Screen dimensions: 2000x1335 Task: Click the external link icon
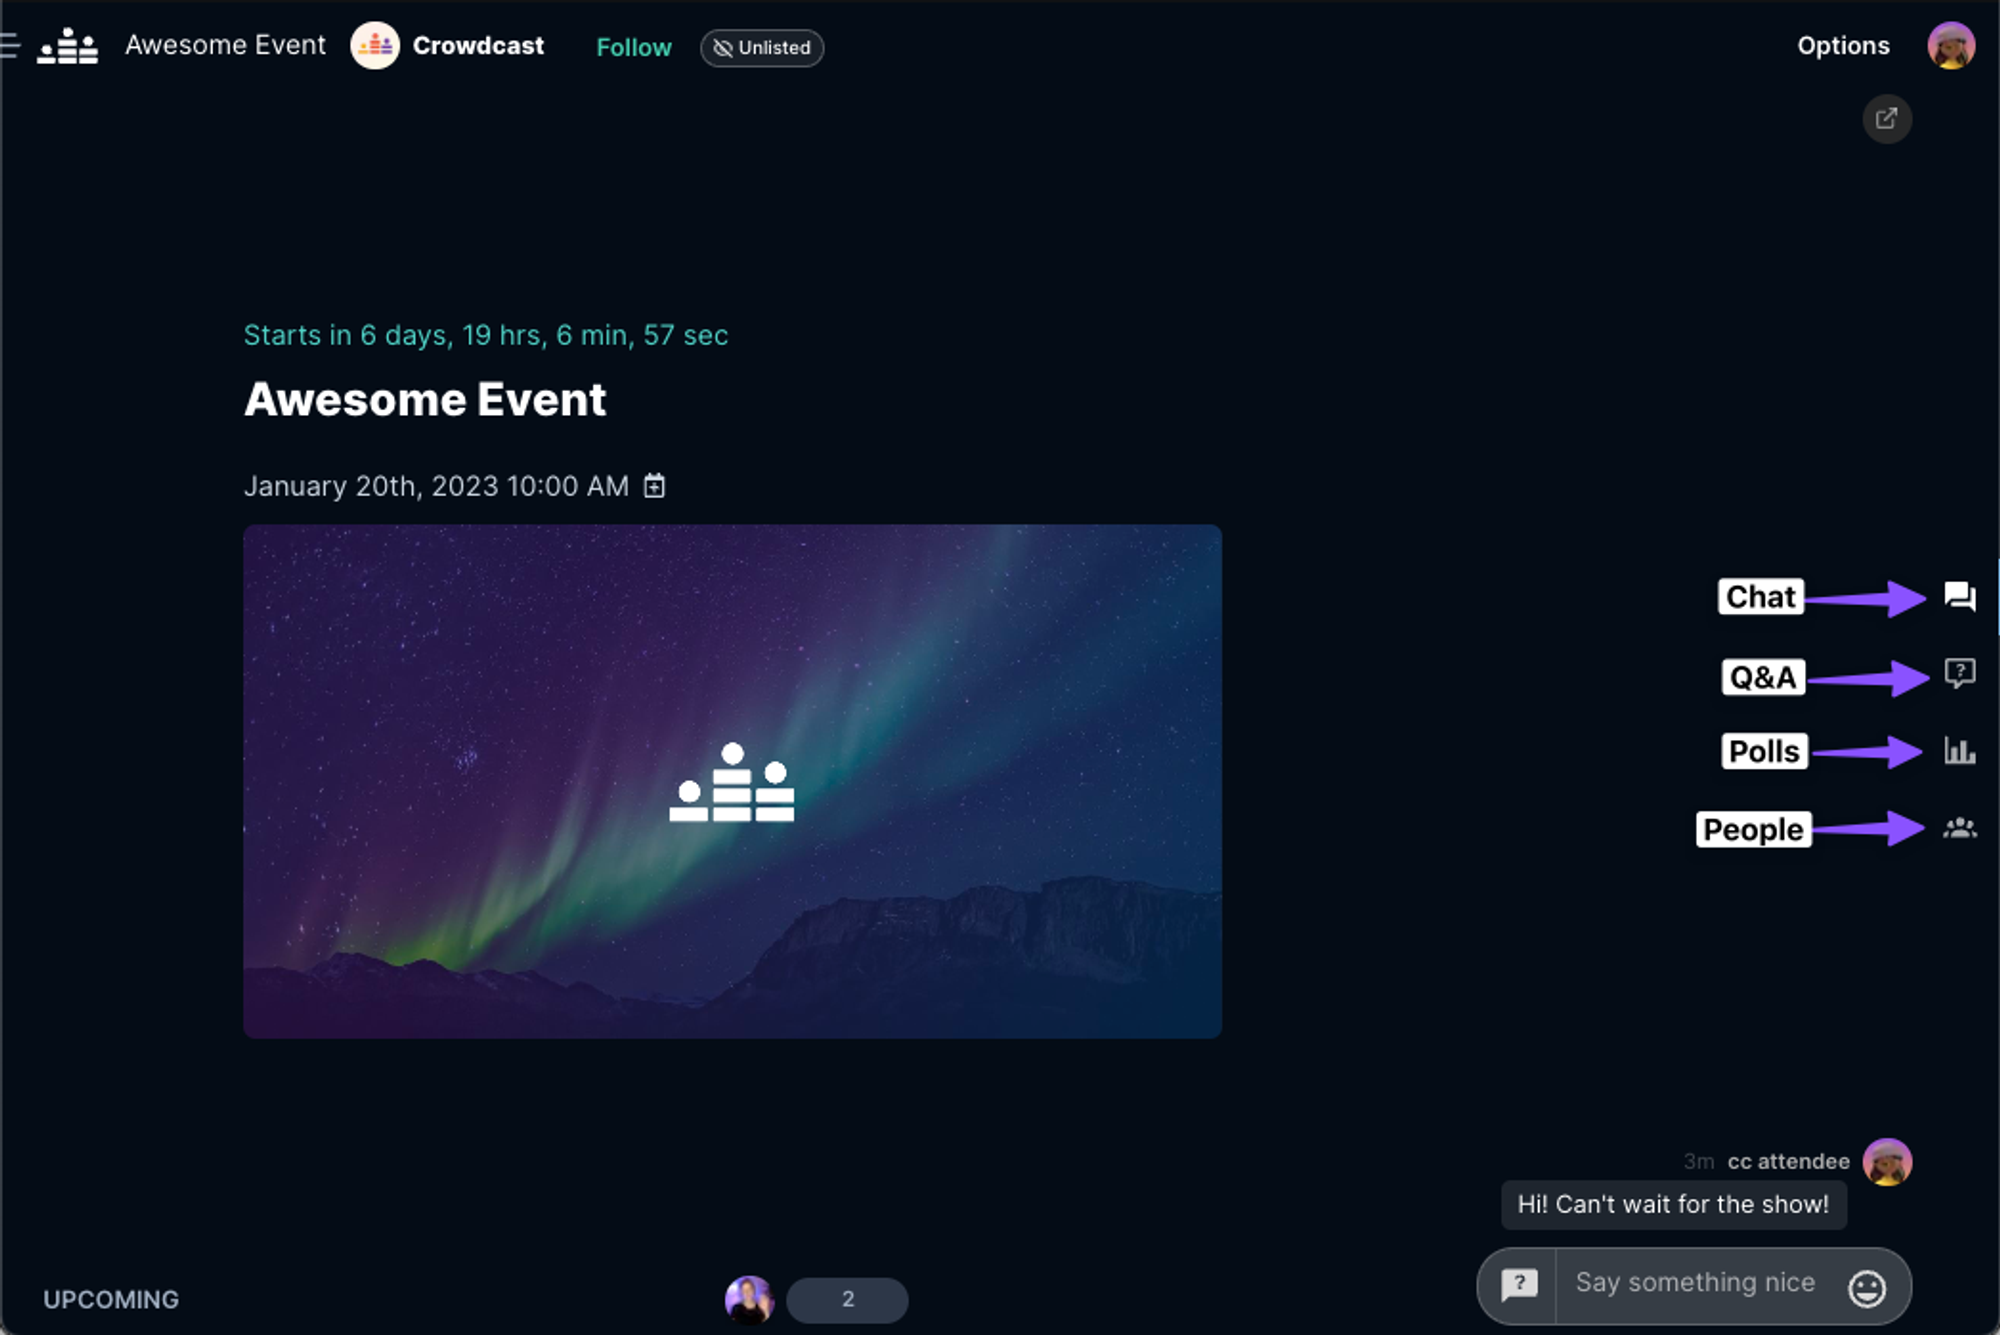(1885, 119)
